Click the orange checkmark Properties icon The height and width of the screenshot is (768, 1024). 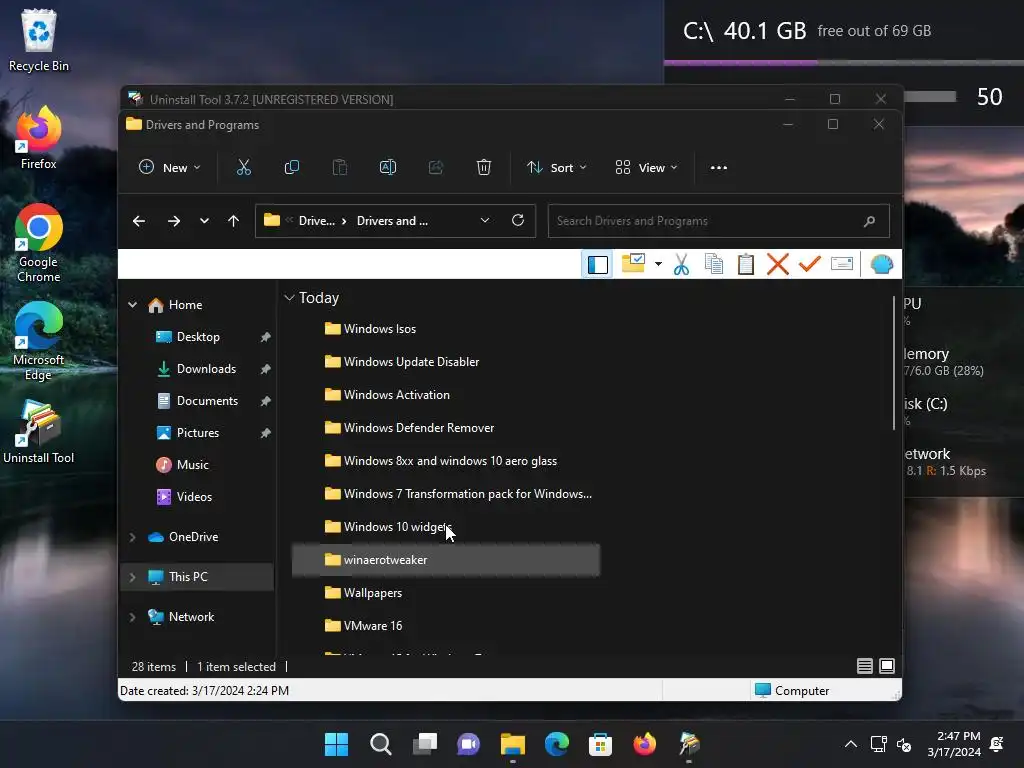point(810,264)
